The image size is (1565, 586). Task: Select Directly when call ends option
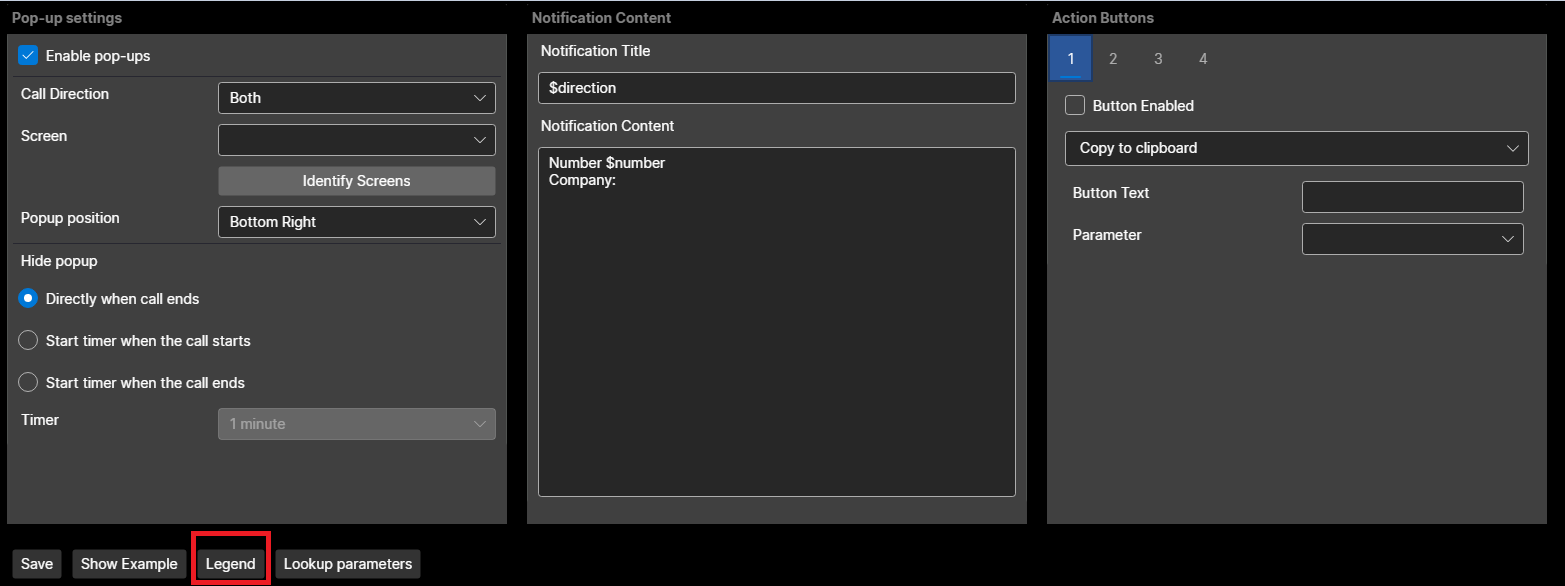pos(28,298)
